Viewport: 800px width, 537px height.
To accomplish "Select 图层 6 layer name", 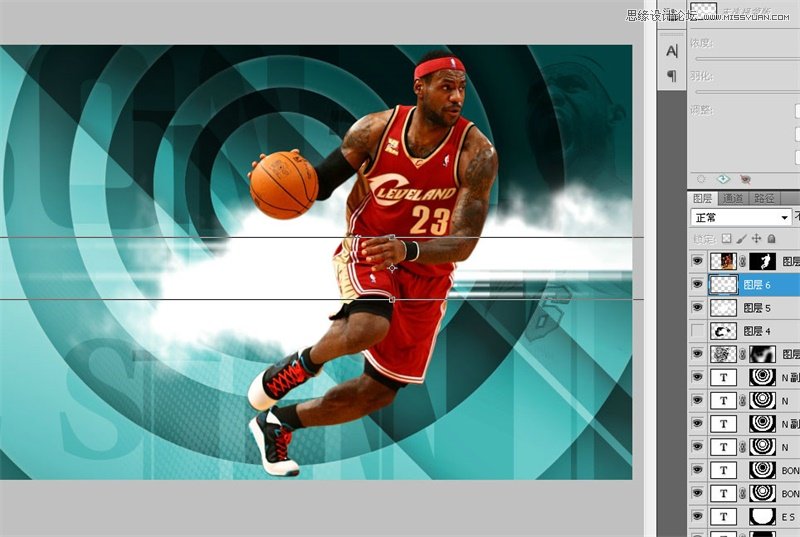I will [757, 285].
